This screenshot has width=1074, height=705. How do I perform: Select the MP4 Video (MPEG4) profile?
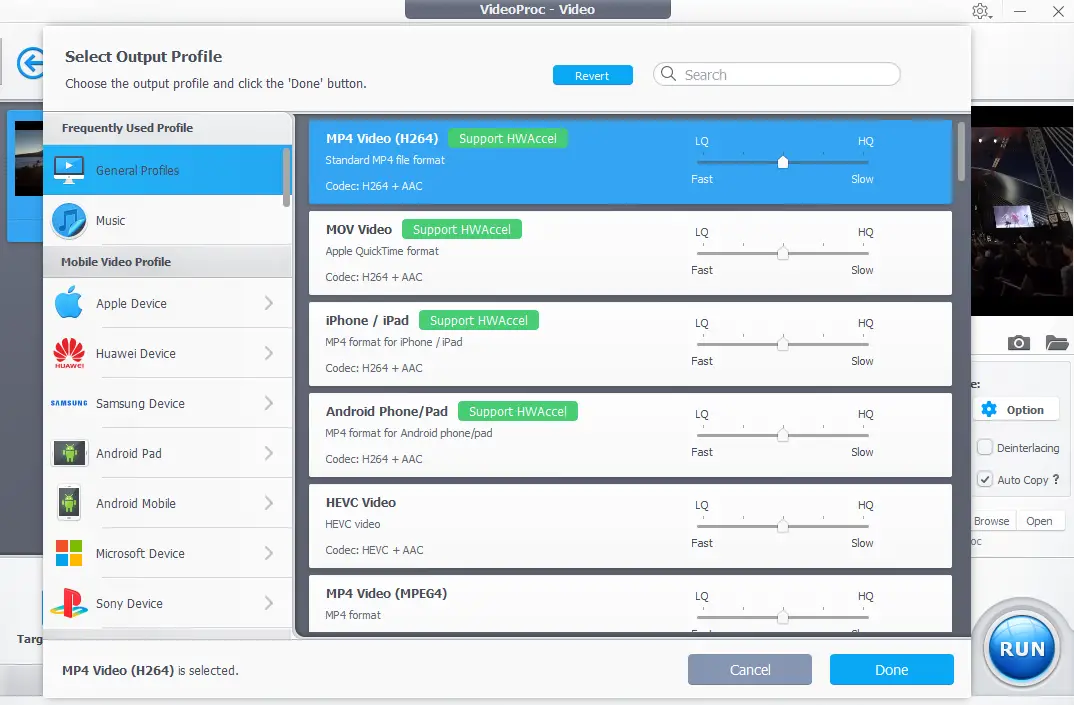point(630,604)
